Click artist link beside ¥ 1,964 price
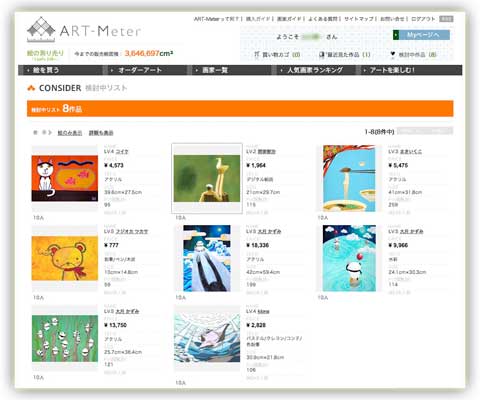 [266, 152]
